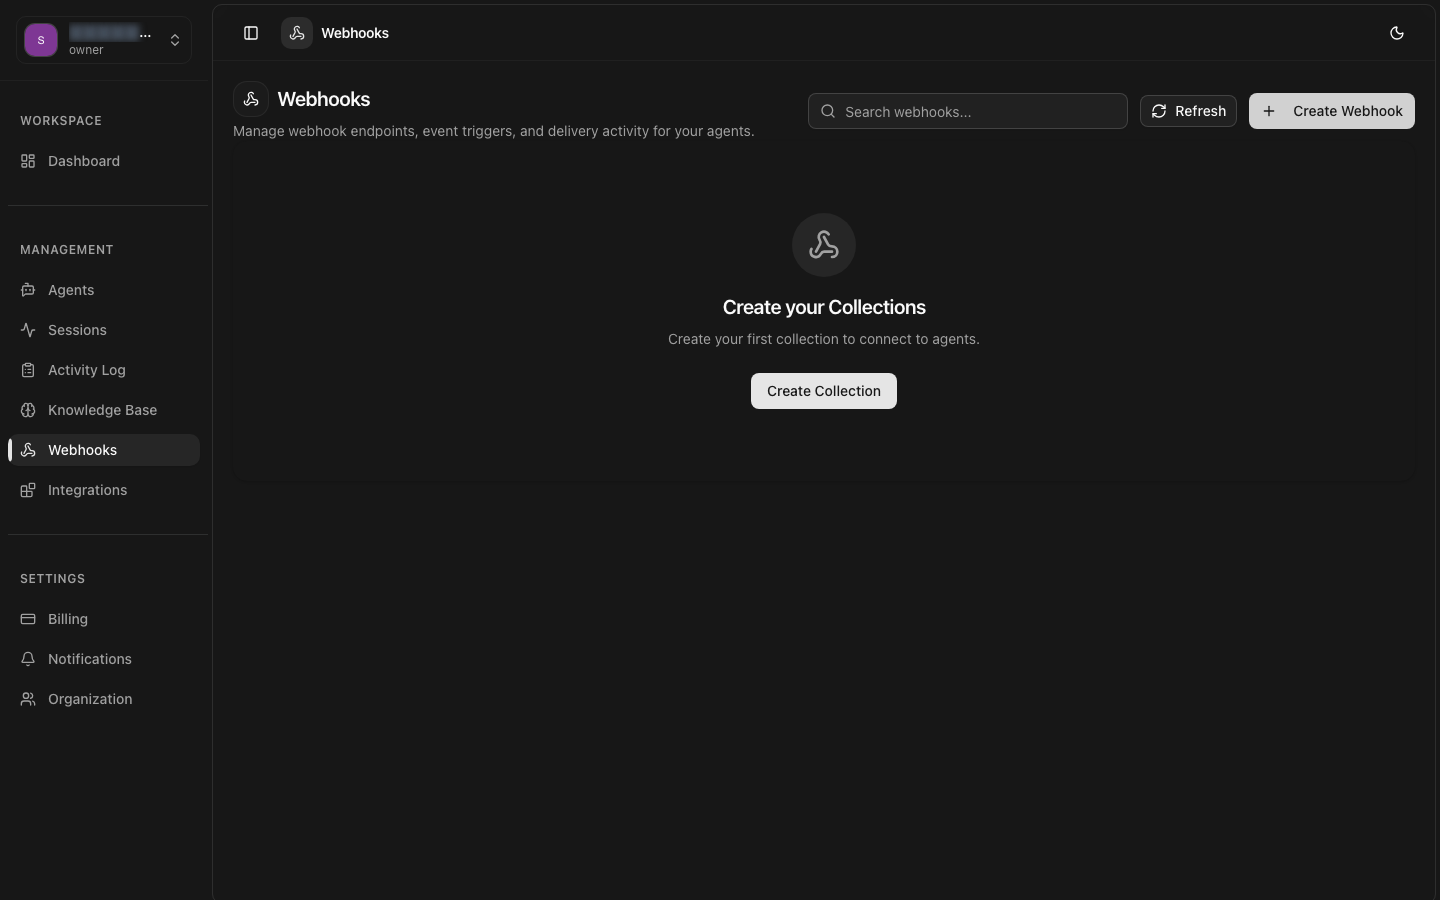
Task: Go to Agents in sidebar
Action: pyautogui.click(x=104, y=290)
